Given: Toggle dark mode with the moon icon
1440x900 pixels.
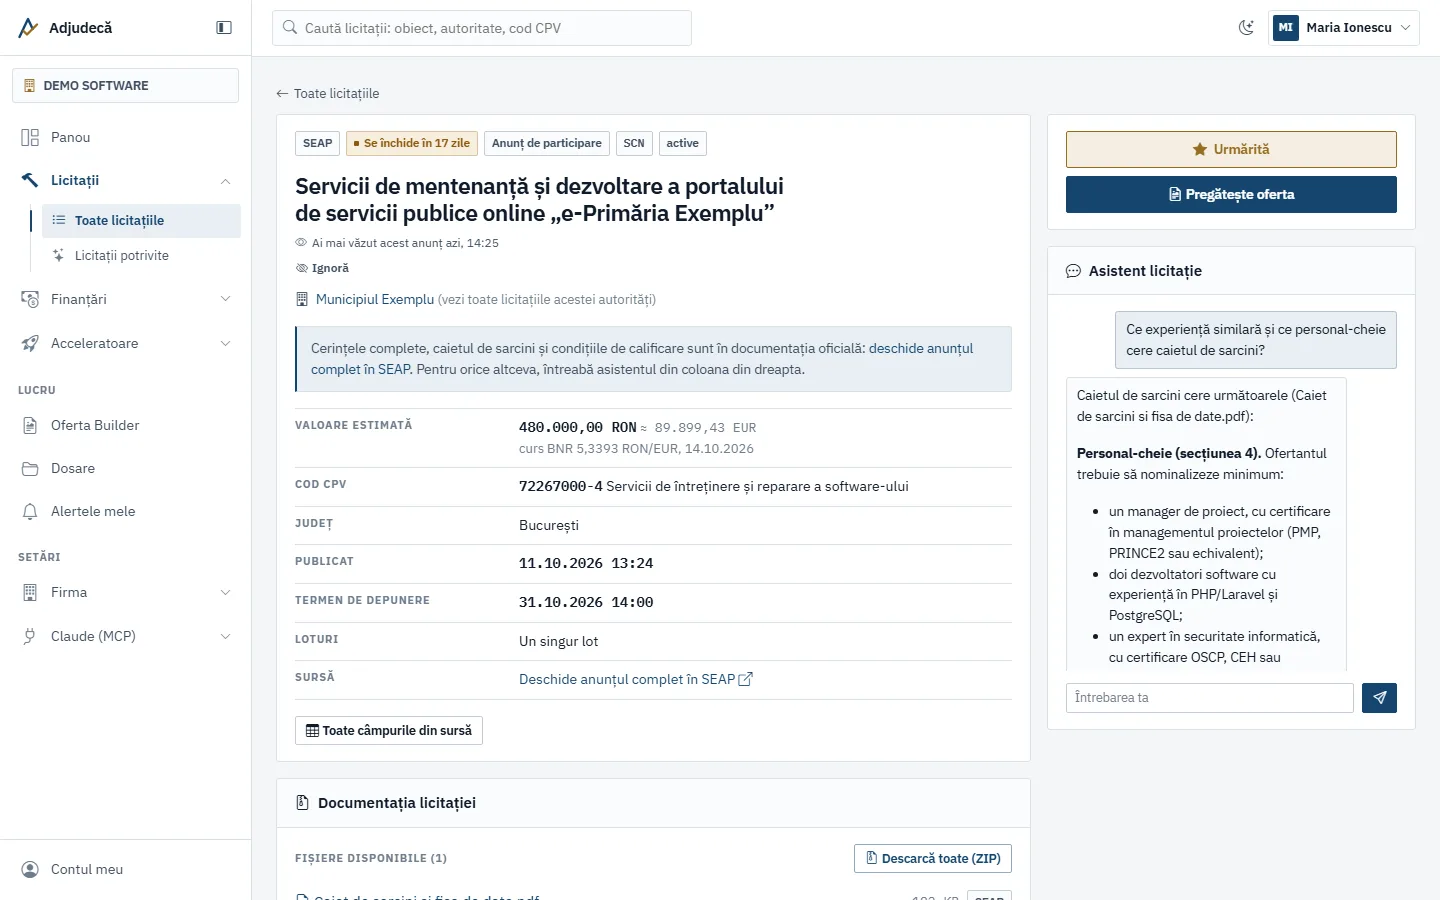Looking at the screenshot, I should [x=1246, y=28].
